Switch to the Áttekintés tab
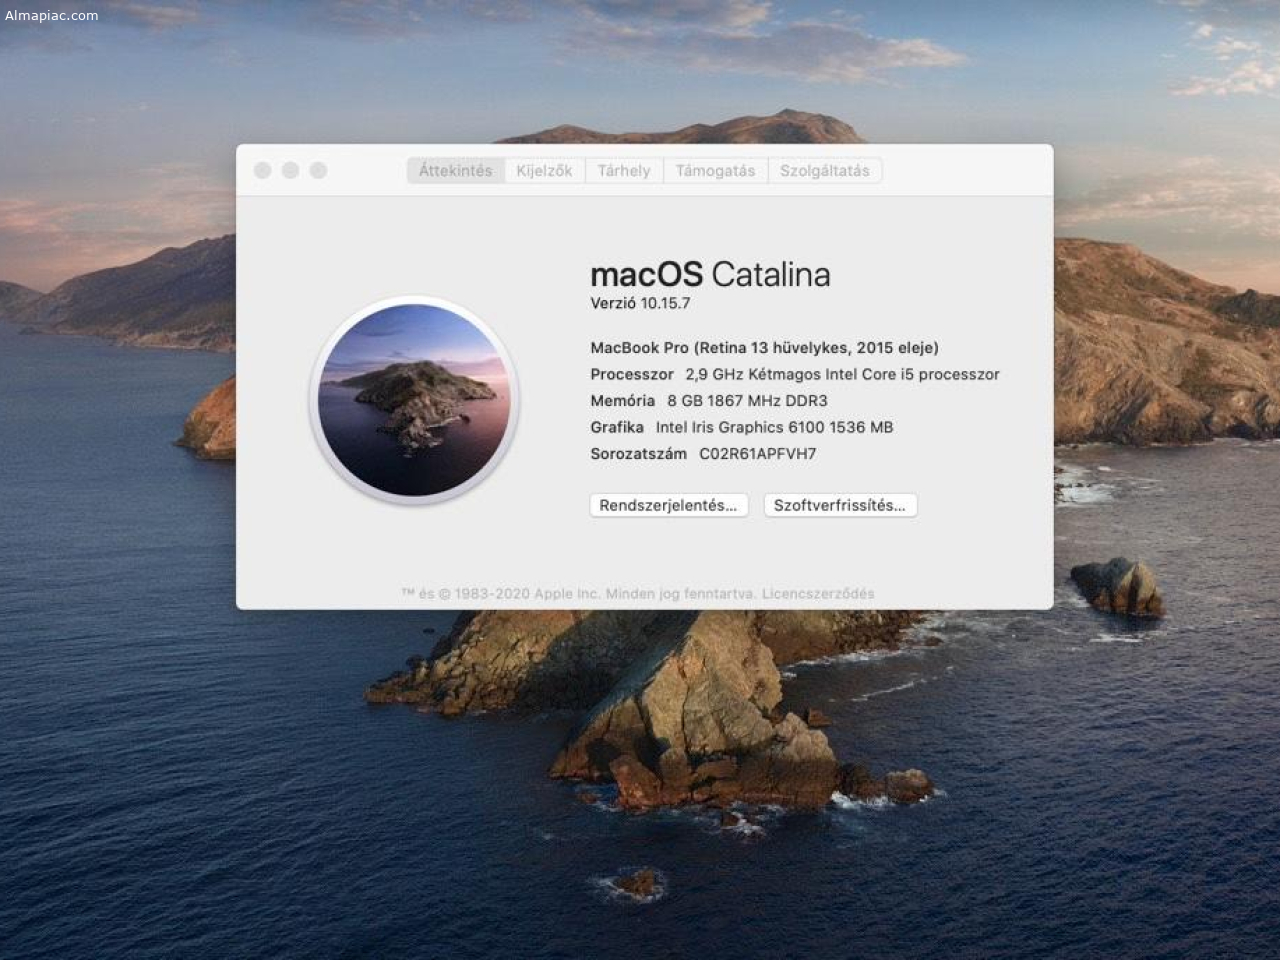The width and height of the screenshot is (1280, 960). pyautogui.click(x=456, y=171)
